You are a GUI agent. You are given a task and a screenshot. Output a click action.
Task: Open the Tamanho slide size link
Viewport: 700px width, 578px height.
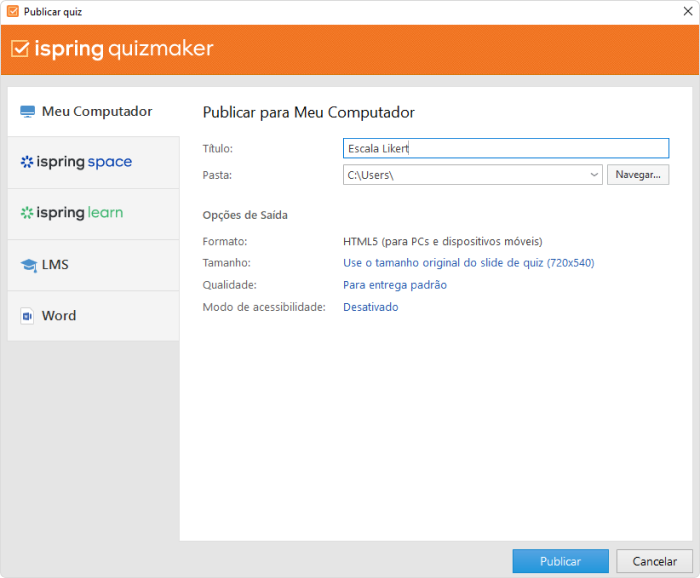pos(468,263)
